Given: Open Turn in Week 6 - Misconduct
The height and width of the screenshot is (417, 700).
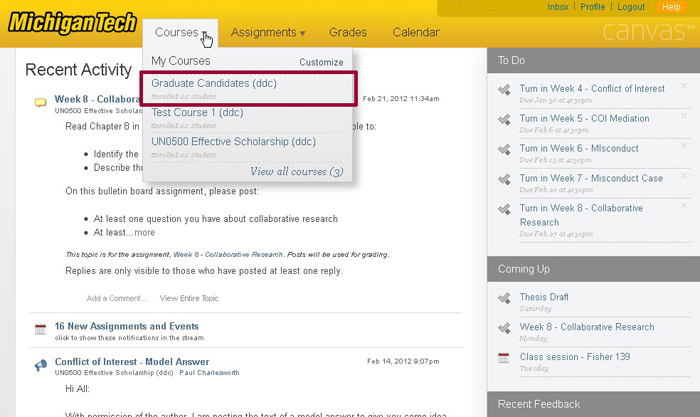Looking at the screenshot, I should tap(579, 149).
